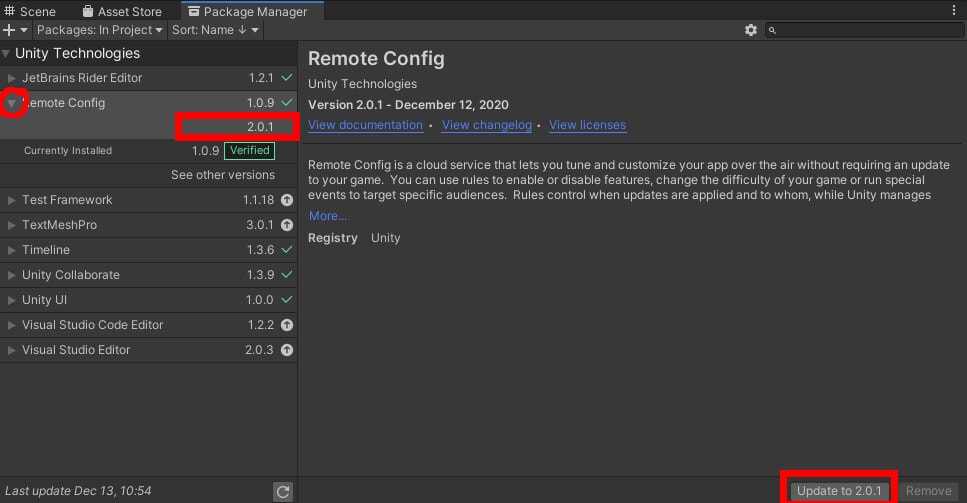Click Visual Studio Editor update icon
The height and width of the screenshot is (503, 967).
287,350
